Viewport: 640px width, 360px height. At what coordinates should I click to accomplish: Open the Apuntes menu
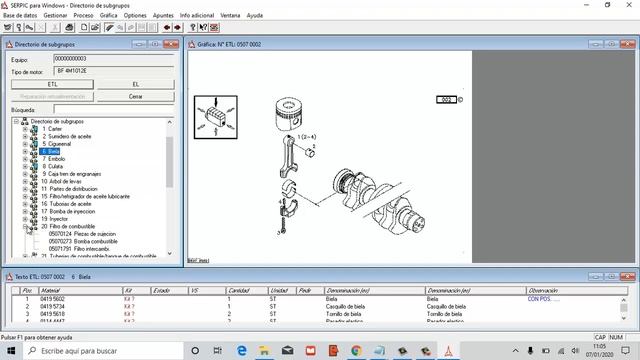pos(163,15)
